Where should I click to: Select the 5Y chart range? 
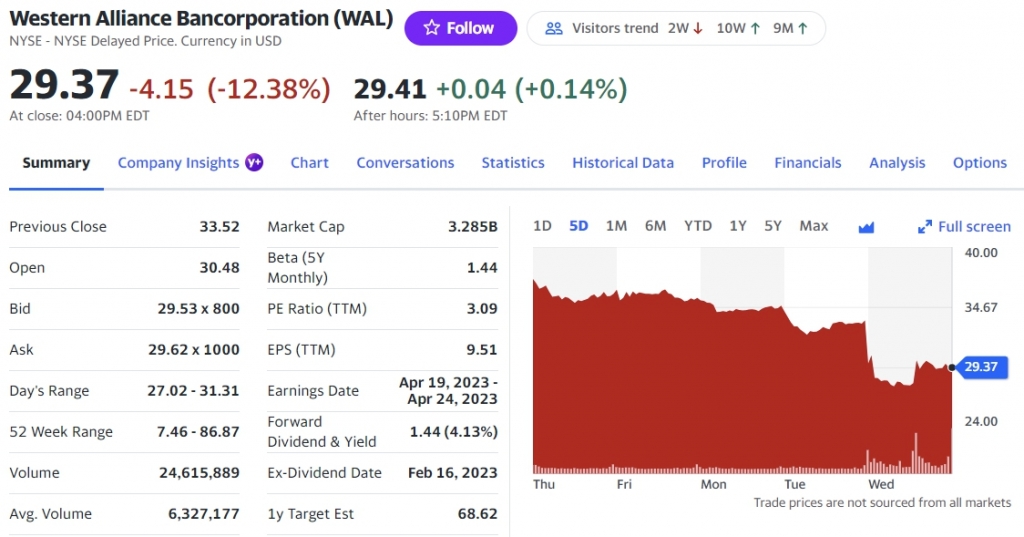[773, 226]
